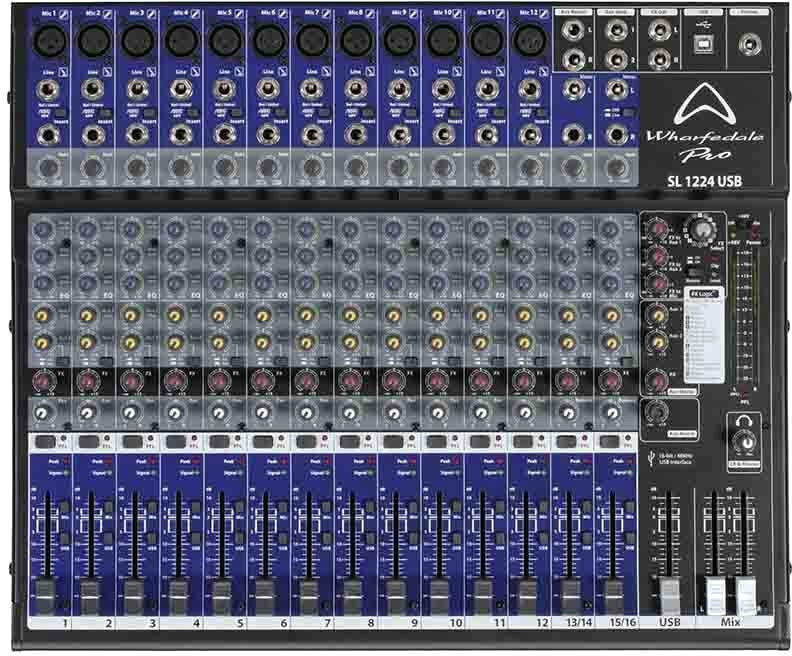Click the headphone icon above the phones knob

745,421
